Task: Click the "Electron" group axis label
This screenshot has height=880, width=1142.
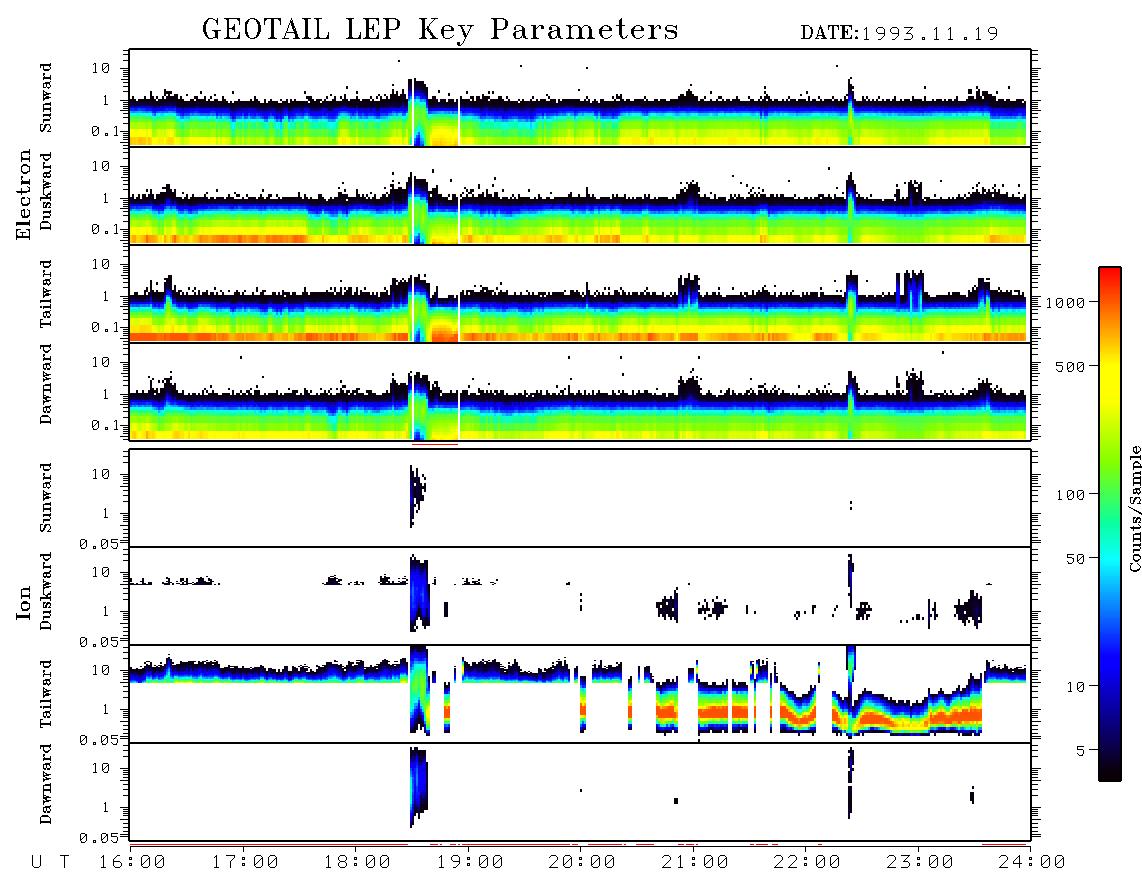Action: pyautogui.click(x=24, y=194)
